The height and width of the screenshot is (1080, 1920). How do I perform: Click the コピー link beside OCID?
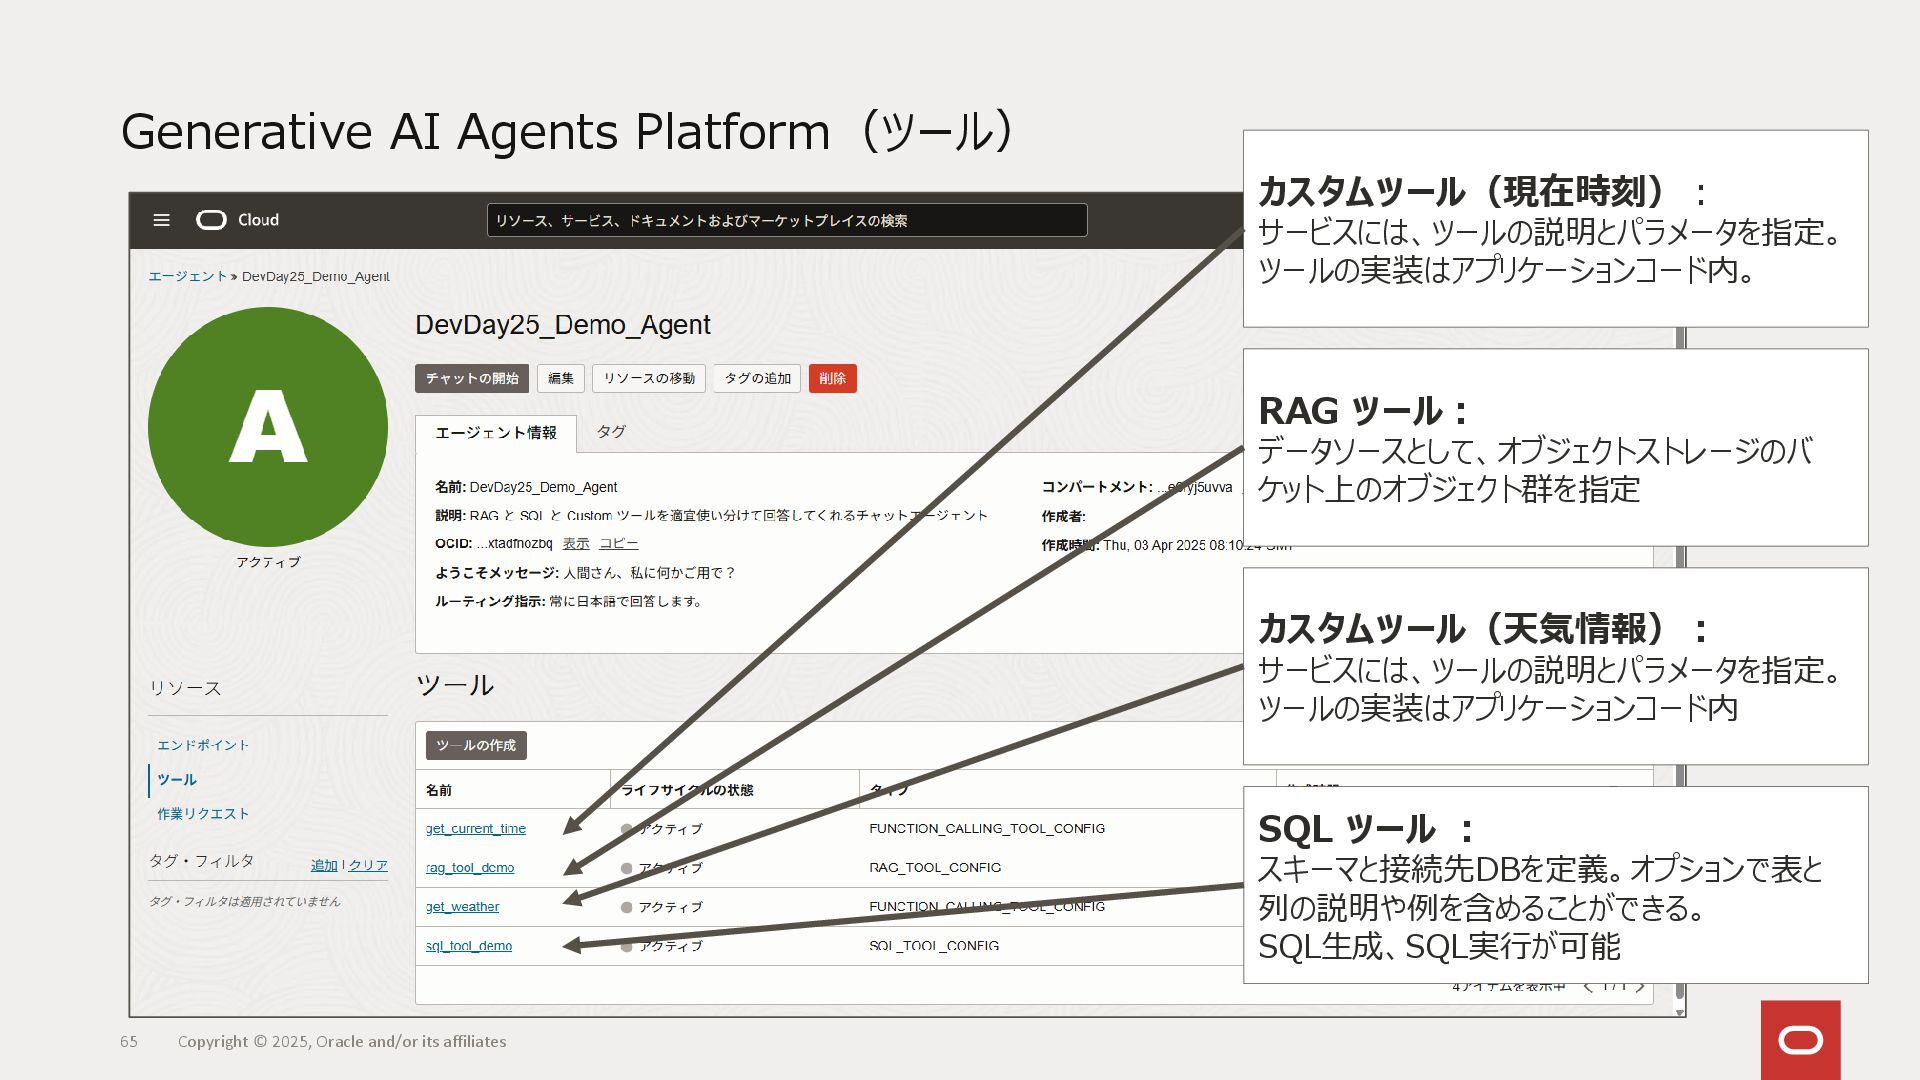click(618, 544)
